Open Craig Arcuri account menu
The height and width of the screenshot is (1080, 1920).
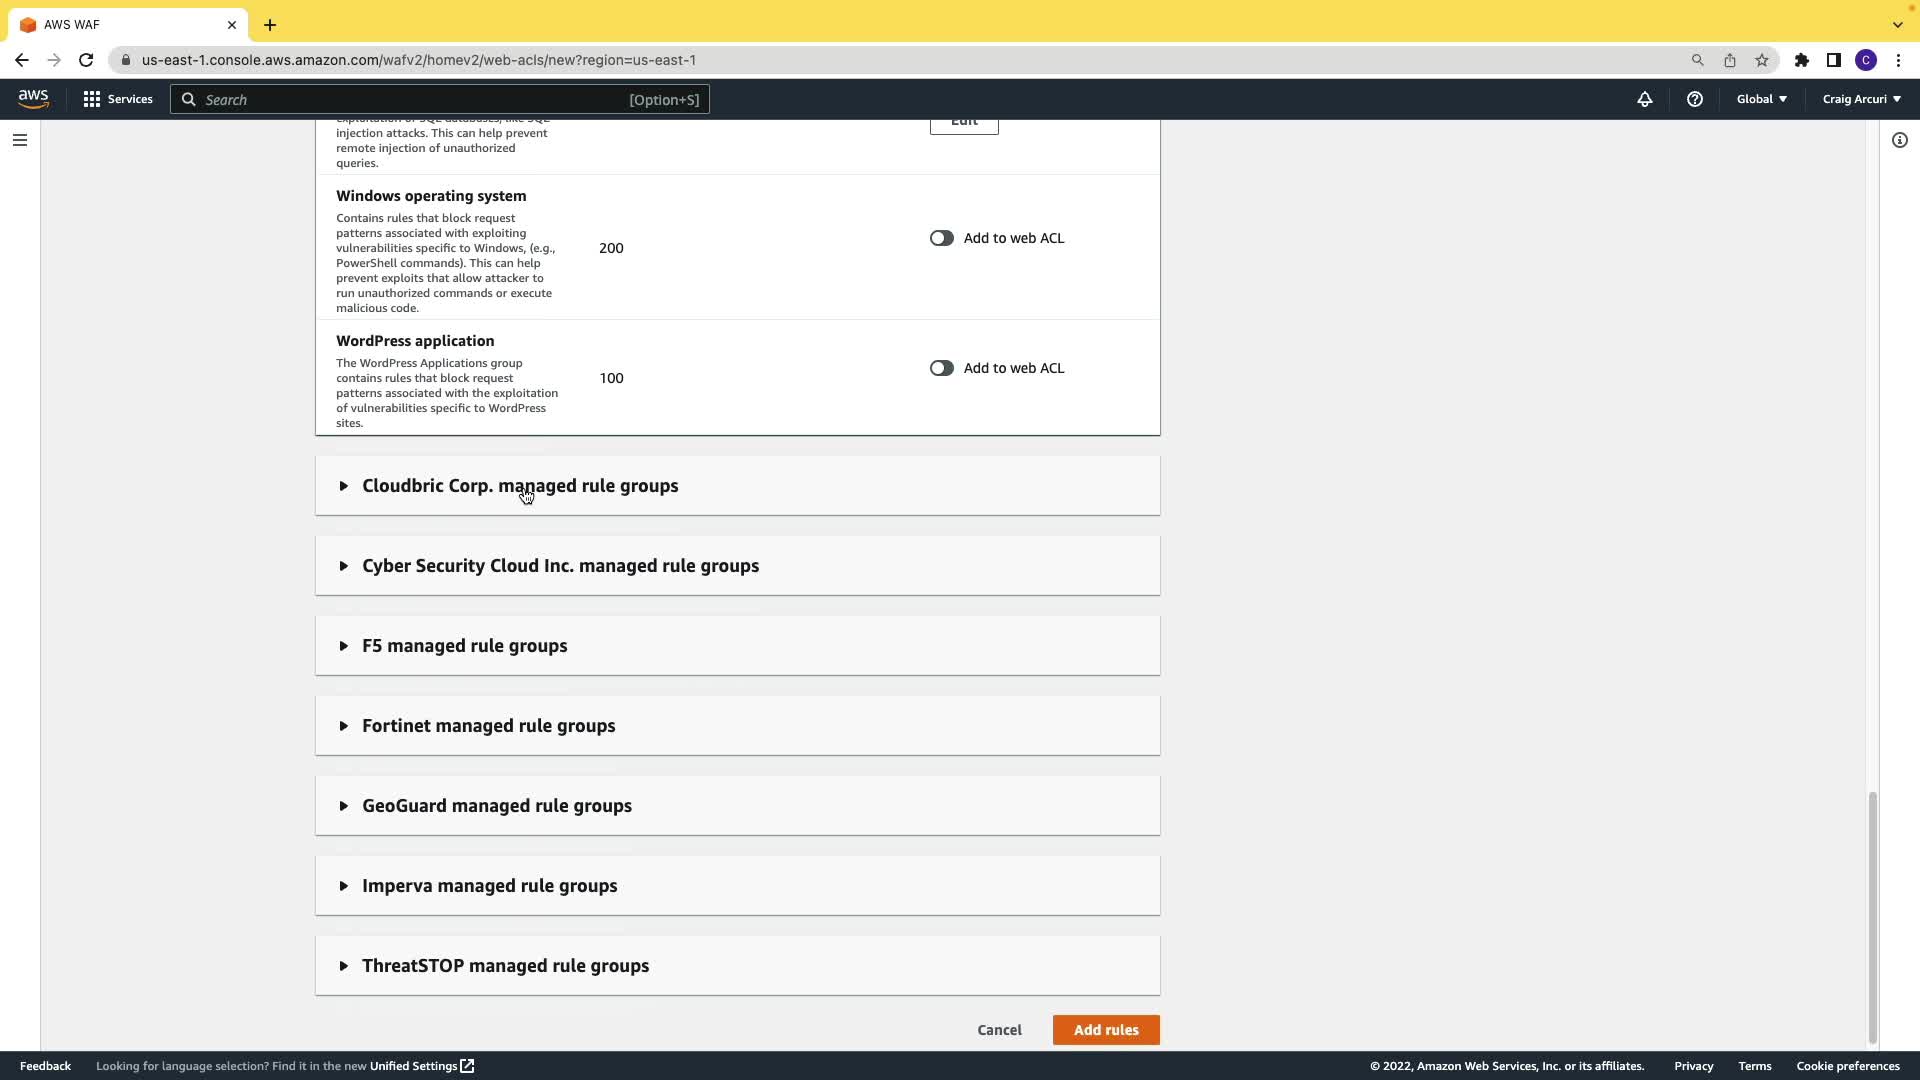[x=1861, y=99]
